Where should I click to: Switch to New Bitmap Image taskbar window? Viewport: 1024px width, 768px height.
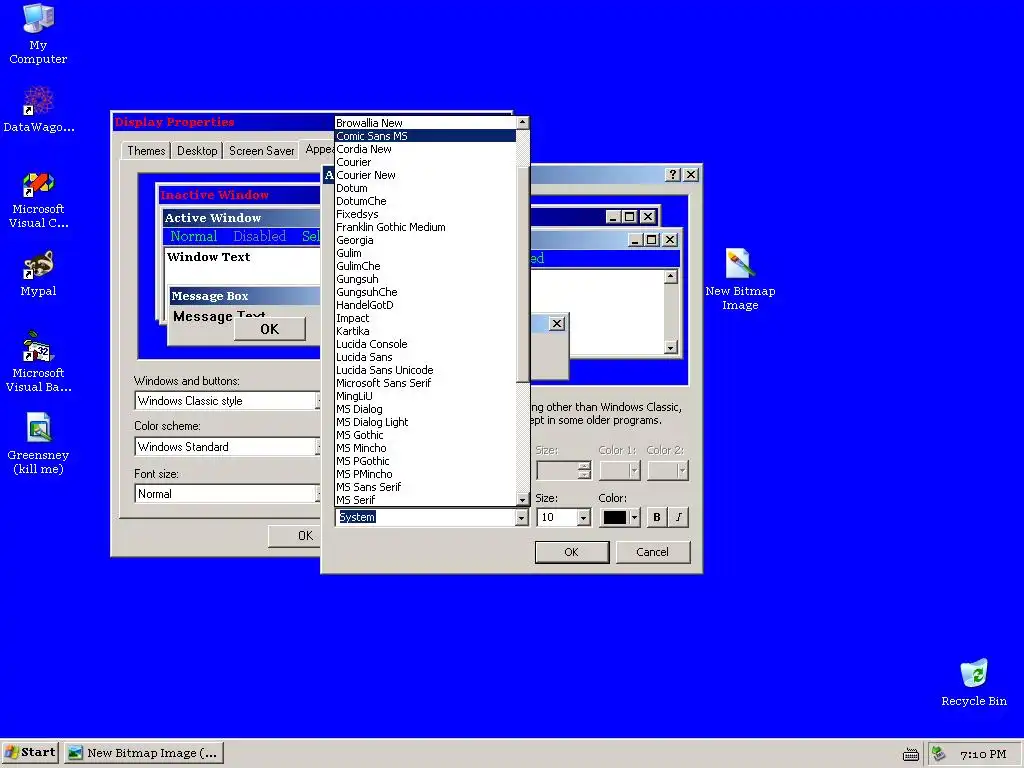click(144, 753)
